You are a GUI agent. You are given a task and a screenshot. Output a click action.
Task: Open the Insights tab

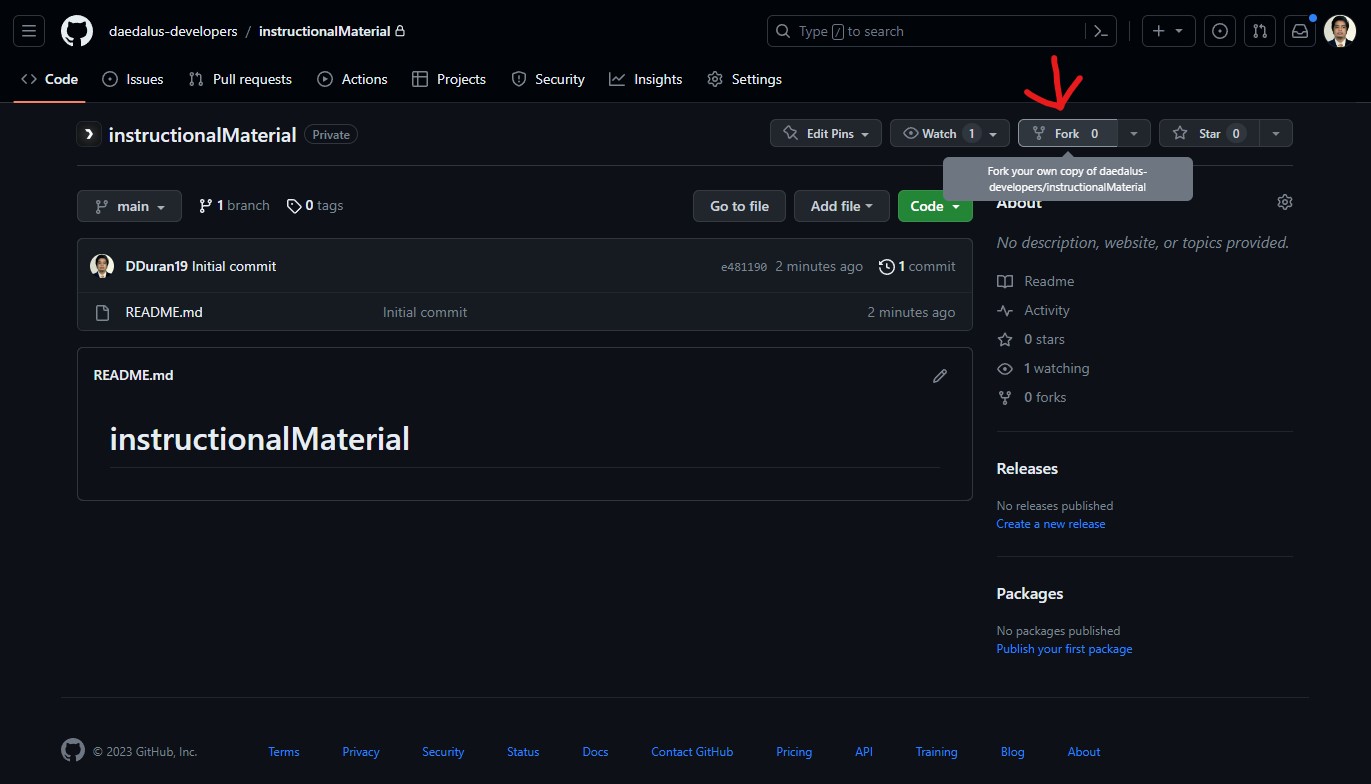coord(645,79)
